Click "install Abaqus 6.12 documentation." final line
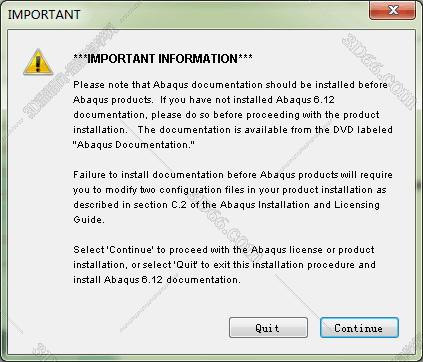This screenshot has height=362, width=423. coord(157,280)
